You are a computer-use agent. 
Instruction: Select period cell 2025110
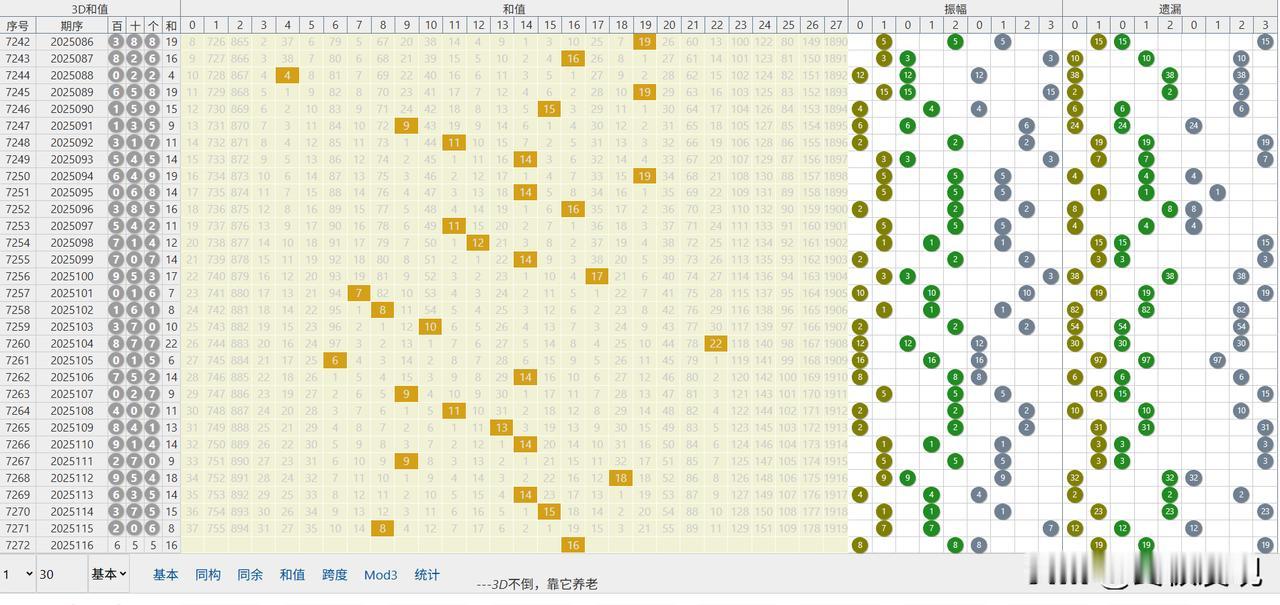(x=72, y=444)
